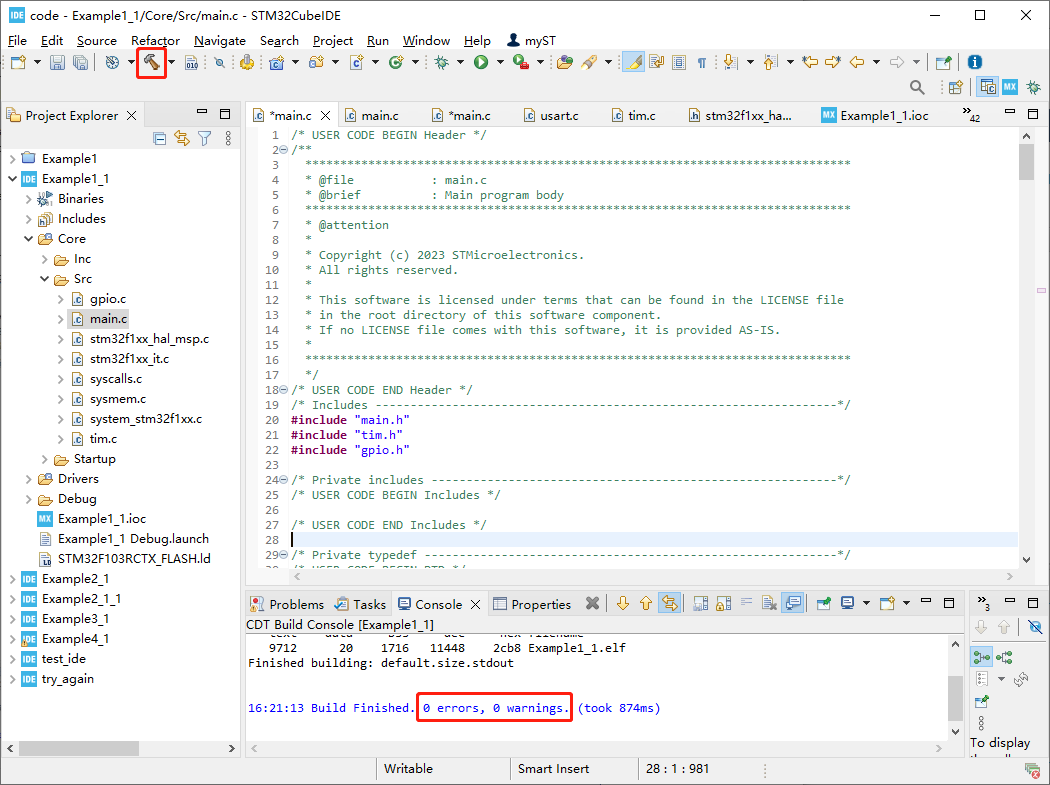The height and width of the screenshot is (785, 1050).
Task: Click the Save disk icon
Action: tap(58, 62)
